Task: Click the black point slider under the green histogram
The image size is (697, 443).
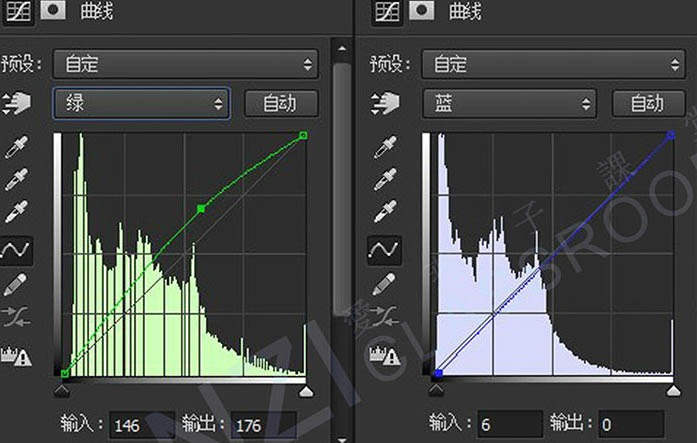Action: tap(62, 391)
